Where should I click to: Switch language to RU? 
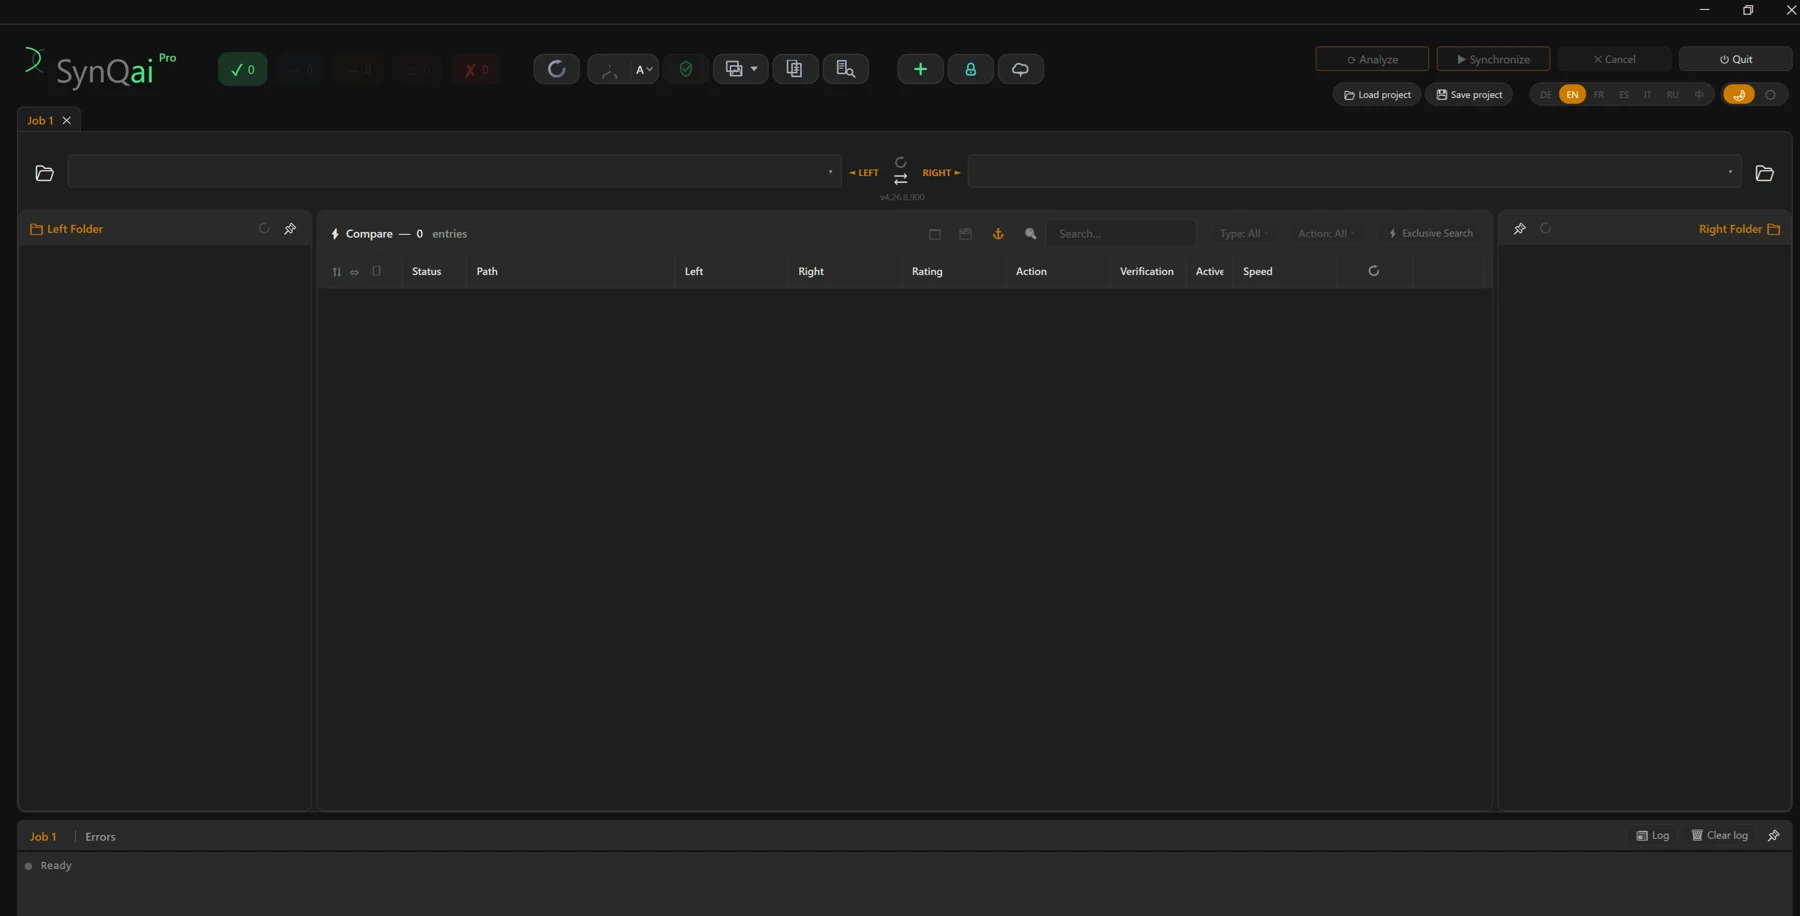pyautogui.click(x=1672, y=94)
